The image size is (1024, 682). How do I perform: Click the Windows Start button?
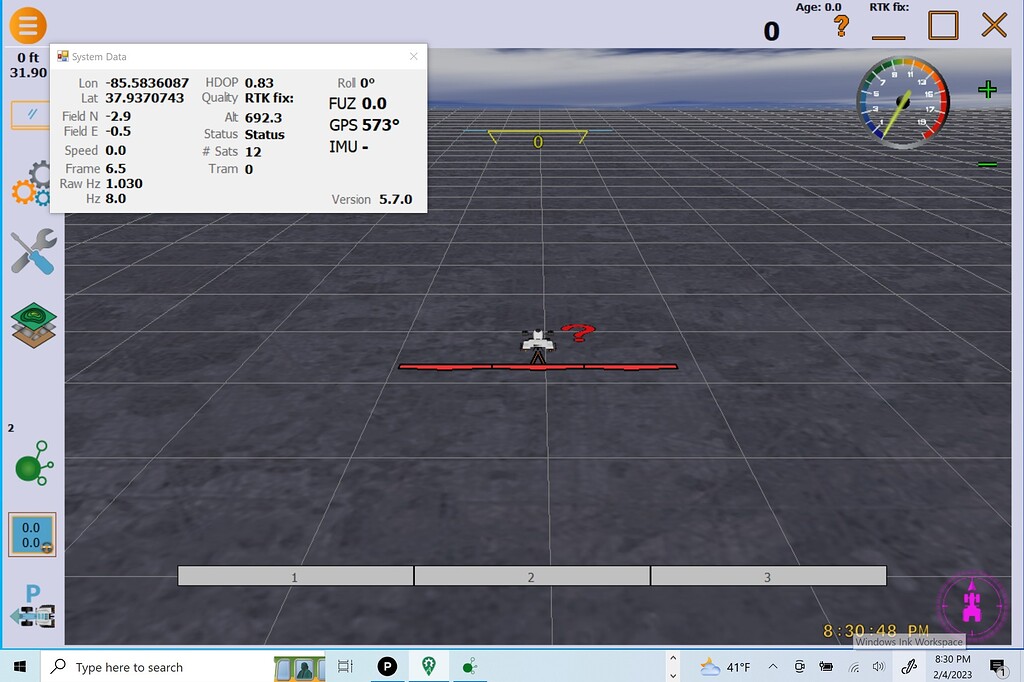click(x=20, y=667)
